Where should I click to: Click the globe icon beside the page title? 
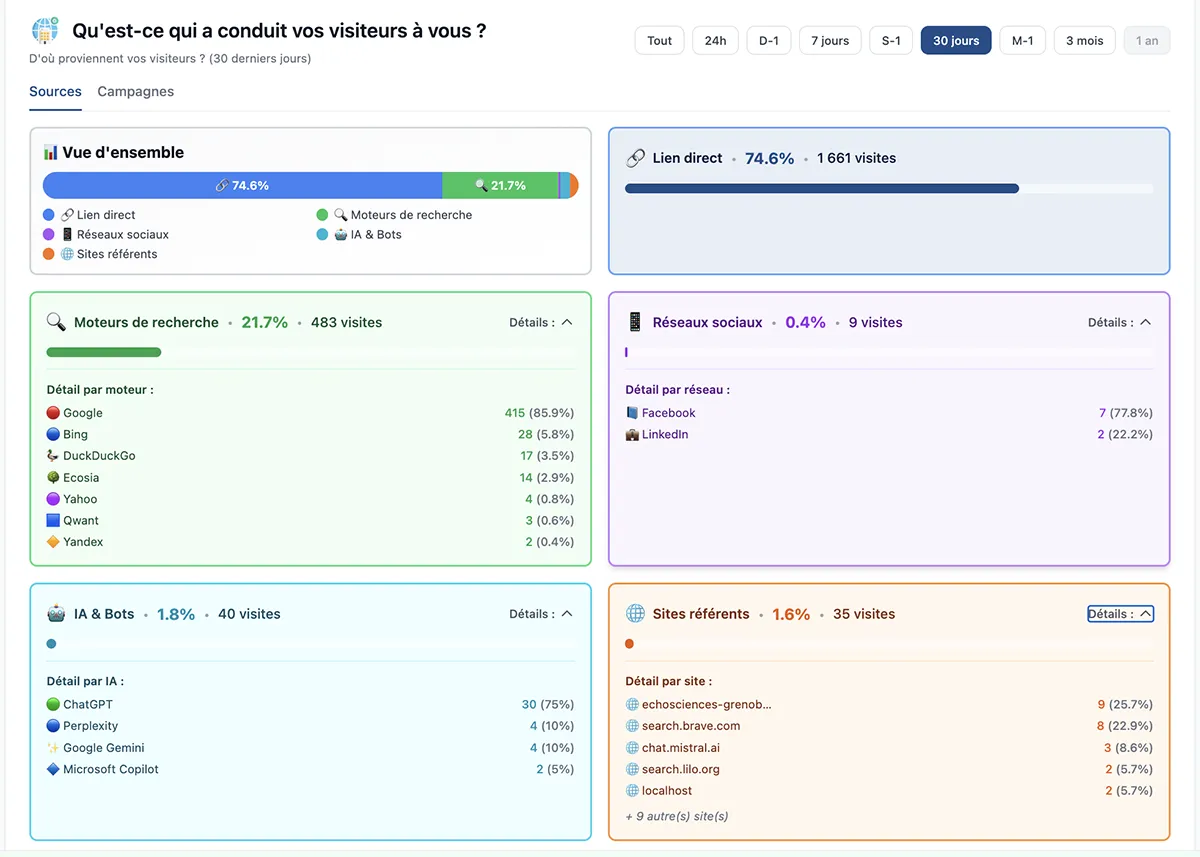point(45,31)
